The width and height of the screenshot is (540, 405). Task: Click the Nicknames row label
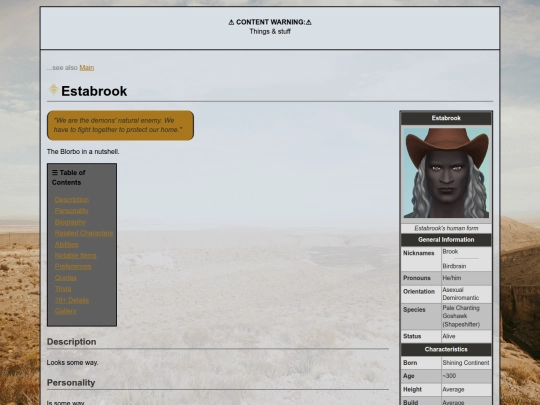pos(418,253)
